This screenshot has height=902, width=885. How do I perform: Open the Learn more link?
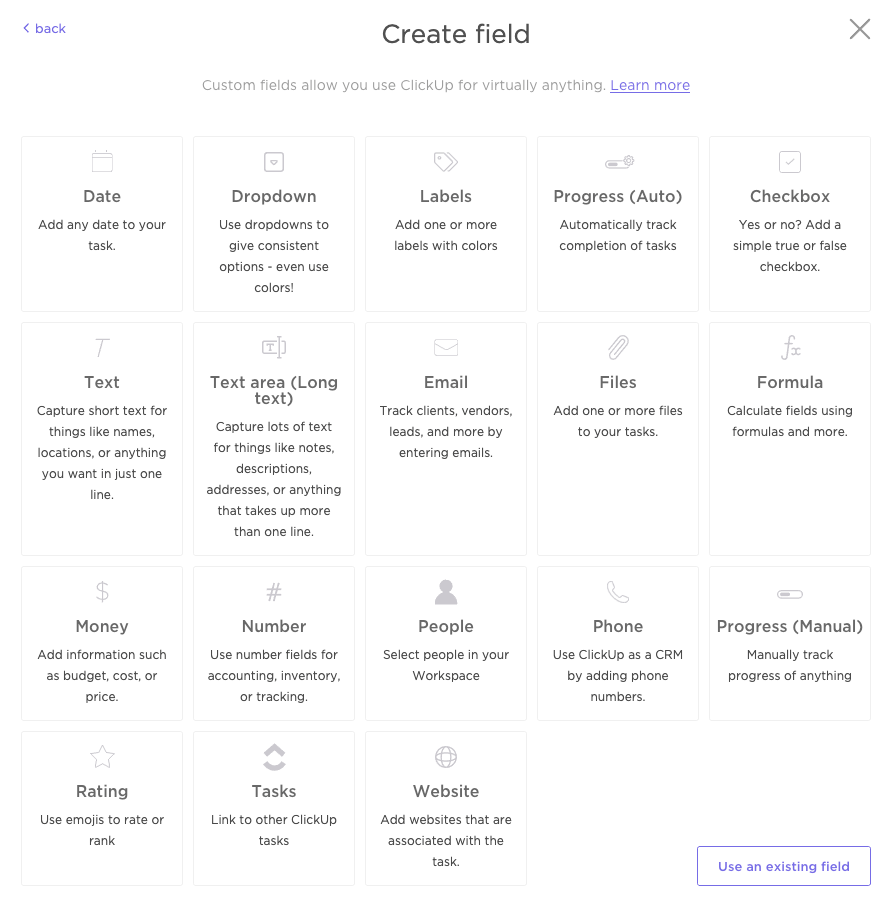click(x=650, y=85)
